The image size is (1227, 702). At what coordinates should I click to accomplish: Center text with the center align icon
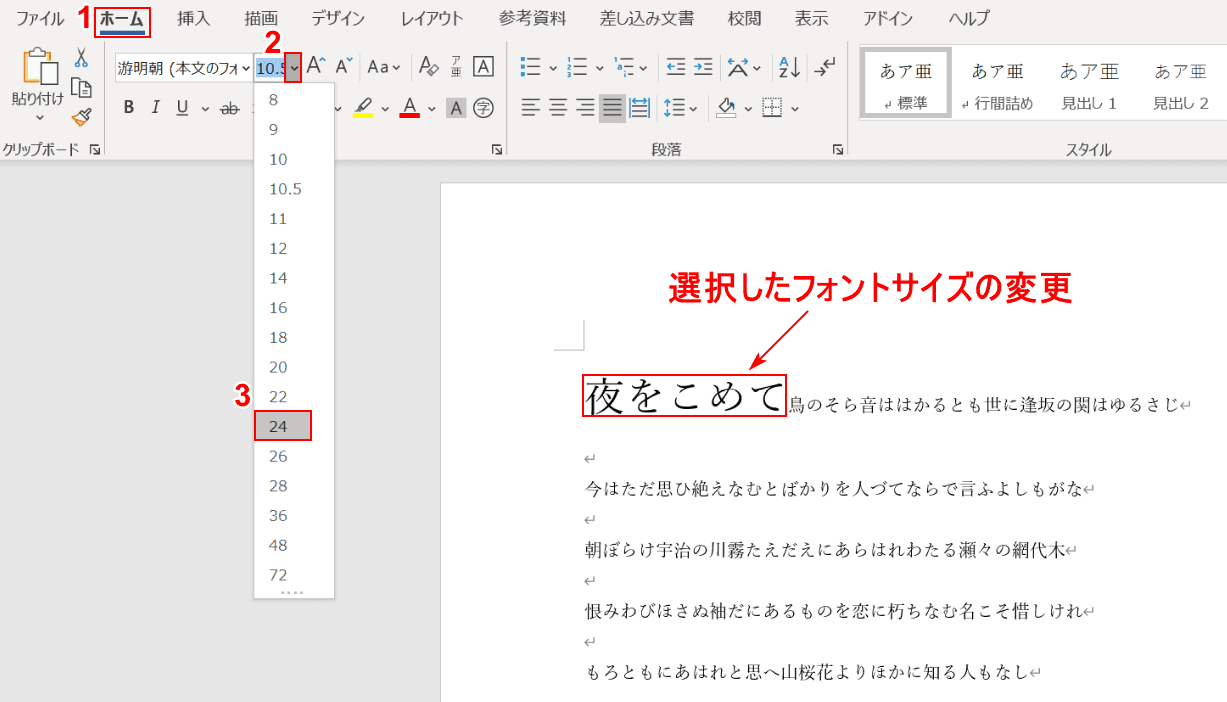pyautogui.click(x=558, y=108)
